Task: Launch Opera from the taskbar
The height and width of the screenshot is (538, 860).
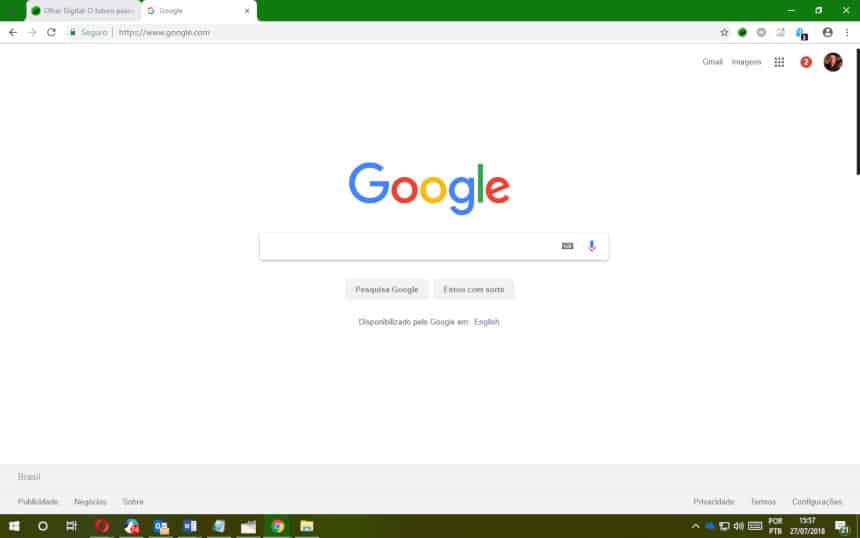Action: 102,526
